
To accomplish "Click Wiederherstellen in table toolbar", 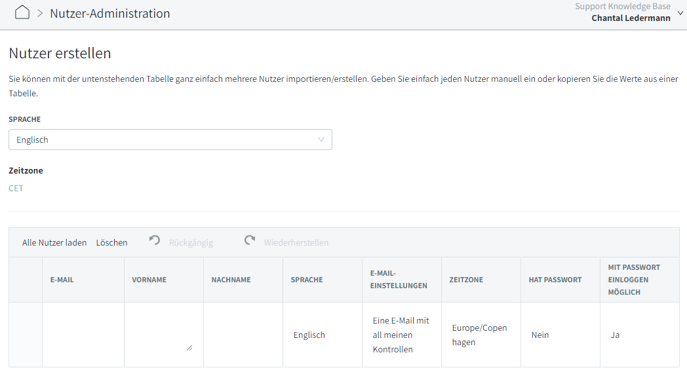I will tap(296, 242).
